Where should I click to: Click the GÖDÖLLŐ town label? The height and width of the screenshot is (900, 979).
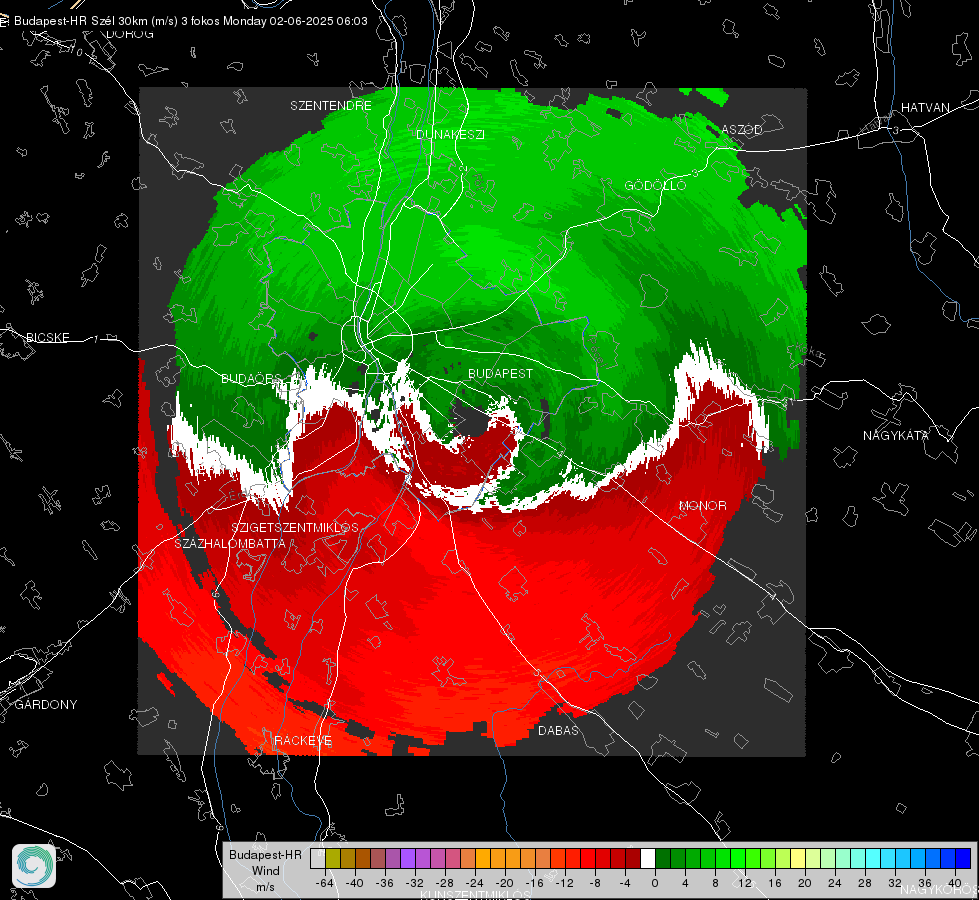click(655, 185)
